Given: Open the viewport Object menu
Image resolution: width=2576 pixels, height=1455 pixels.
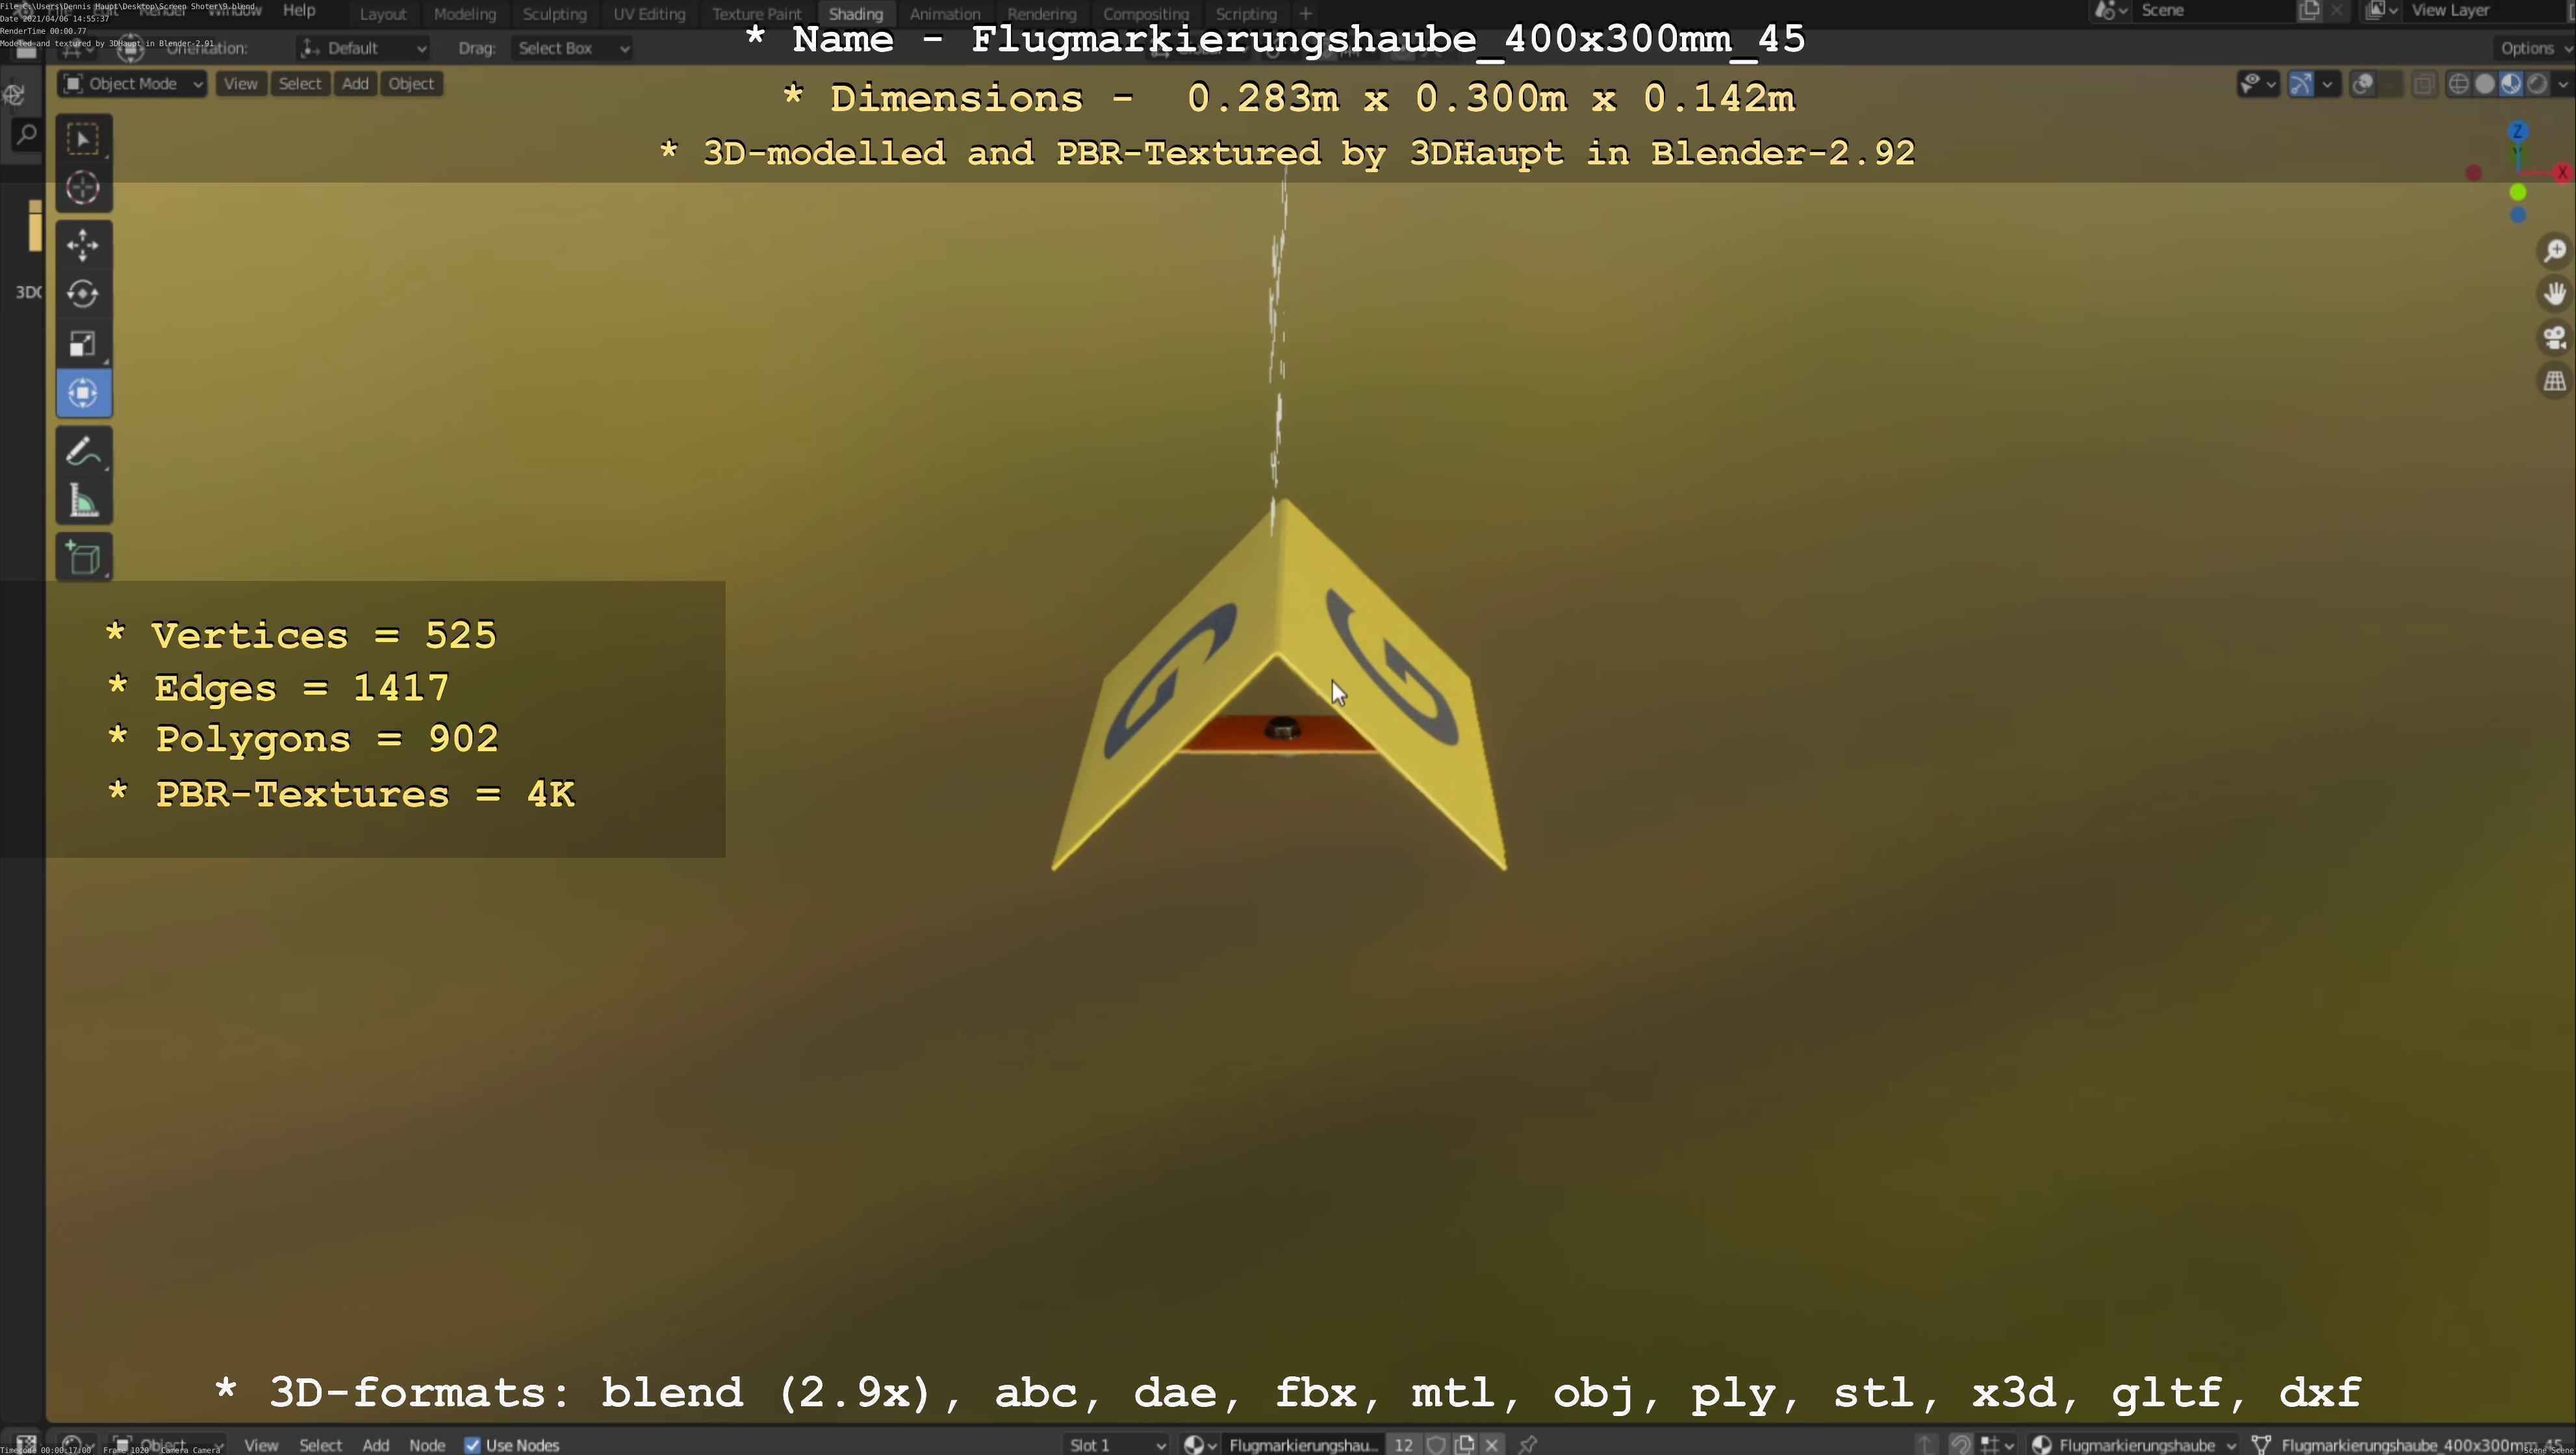Looking at the screenshot, I should click(411, 84).
